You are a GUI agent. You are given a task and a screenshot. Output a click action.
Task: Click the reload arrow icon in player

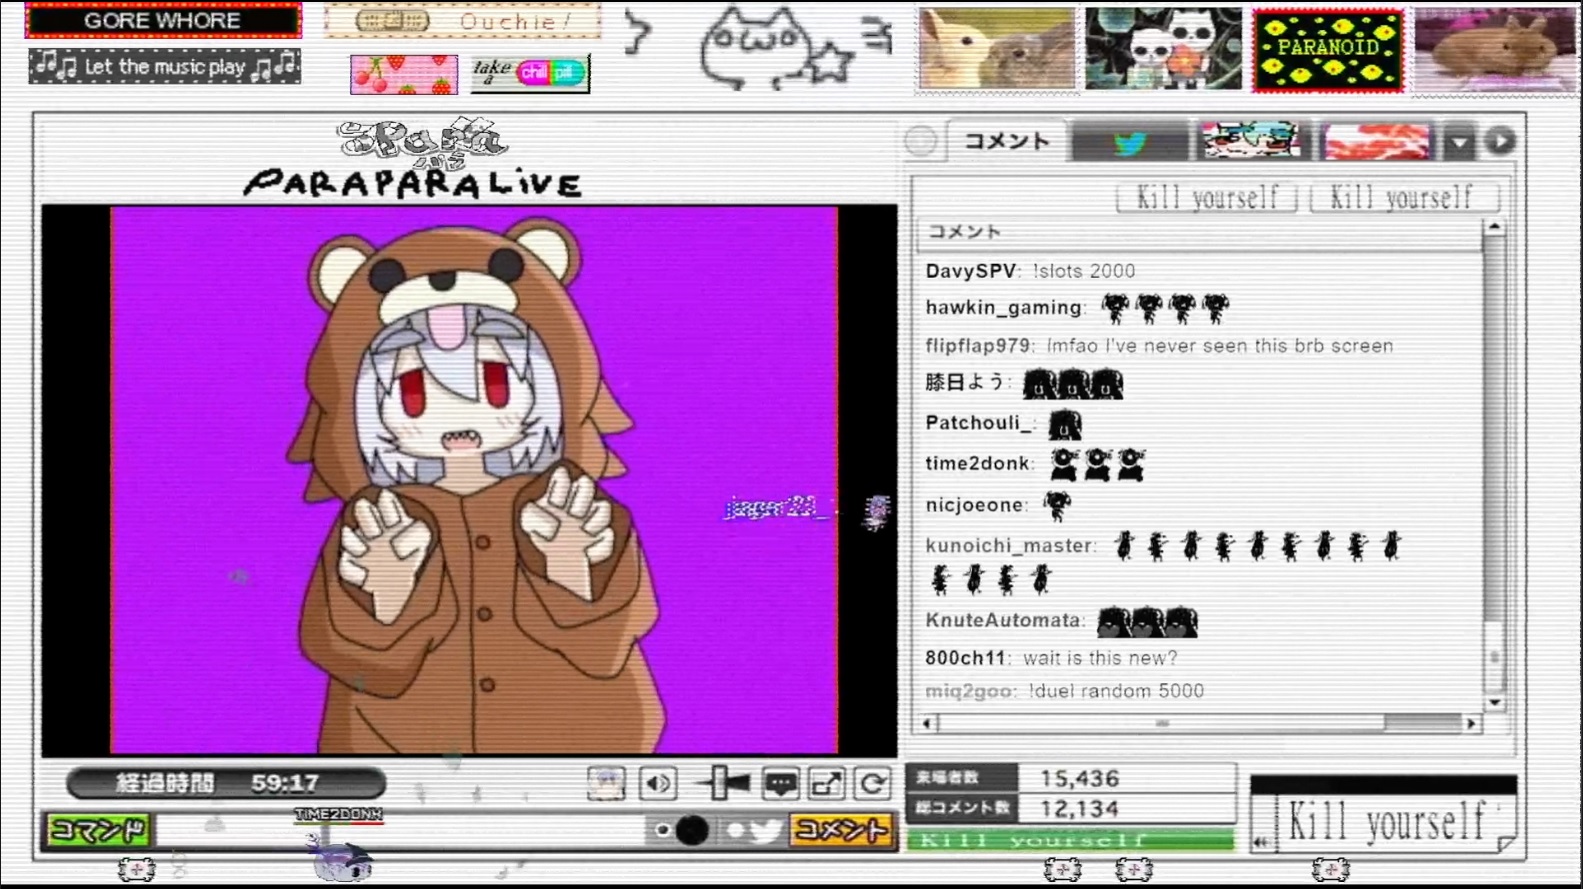click(872, 784)
